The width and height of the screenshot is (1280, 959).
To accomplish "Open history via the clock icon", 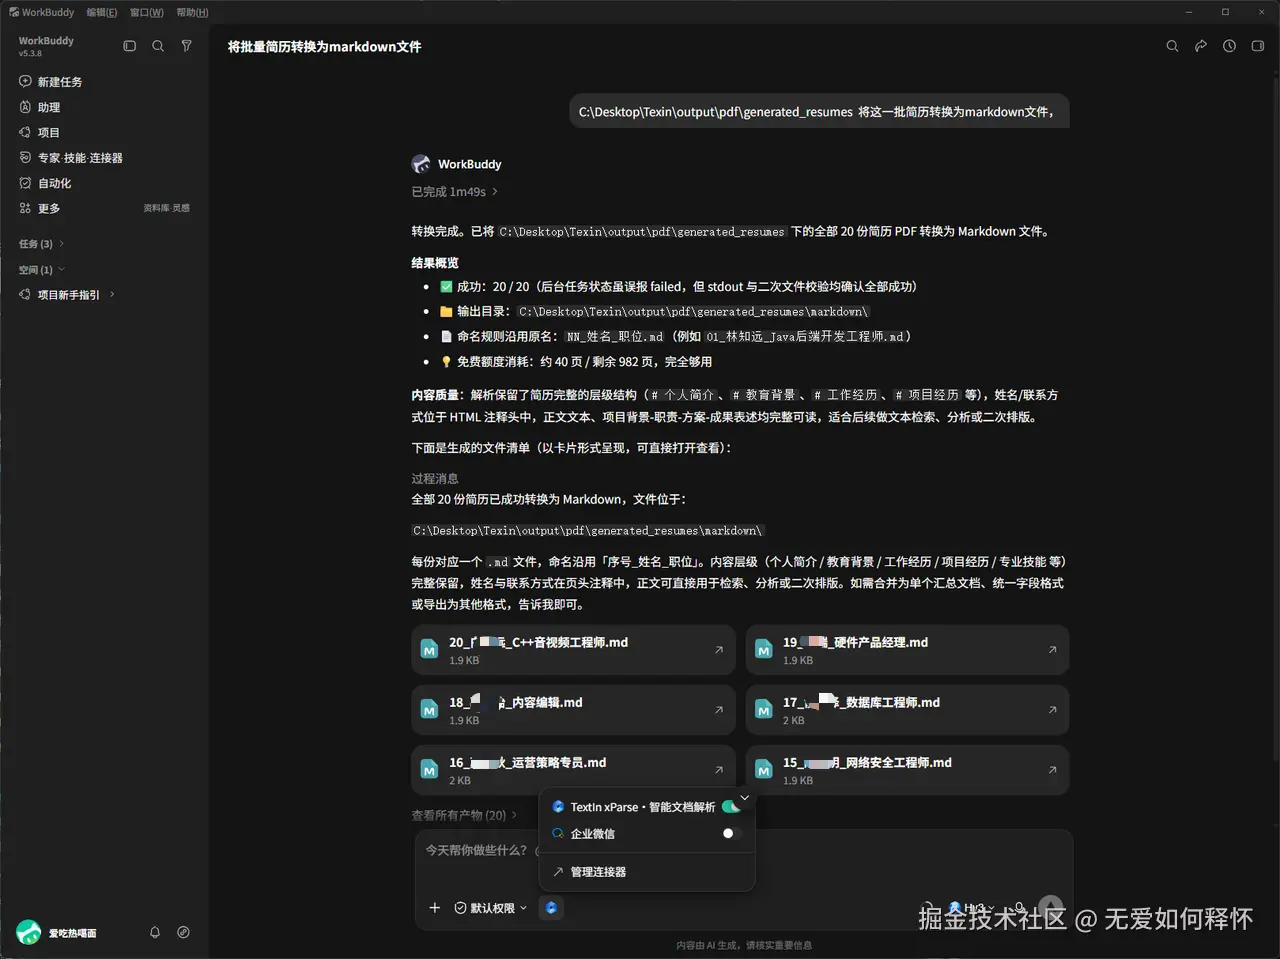I will [1229, 46].
